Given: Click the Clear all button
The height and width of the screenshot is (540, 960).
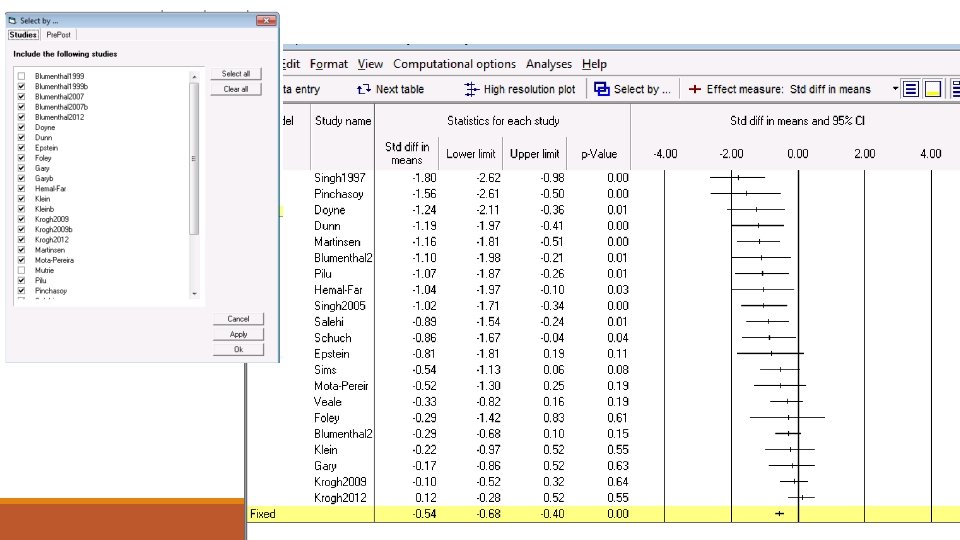Looking at the screenshot, I should tap(236, 89).
